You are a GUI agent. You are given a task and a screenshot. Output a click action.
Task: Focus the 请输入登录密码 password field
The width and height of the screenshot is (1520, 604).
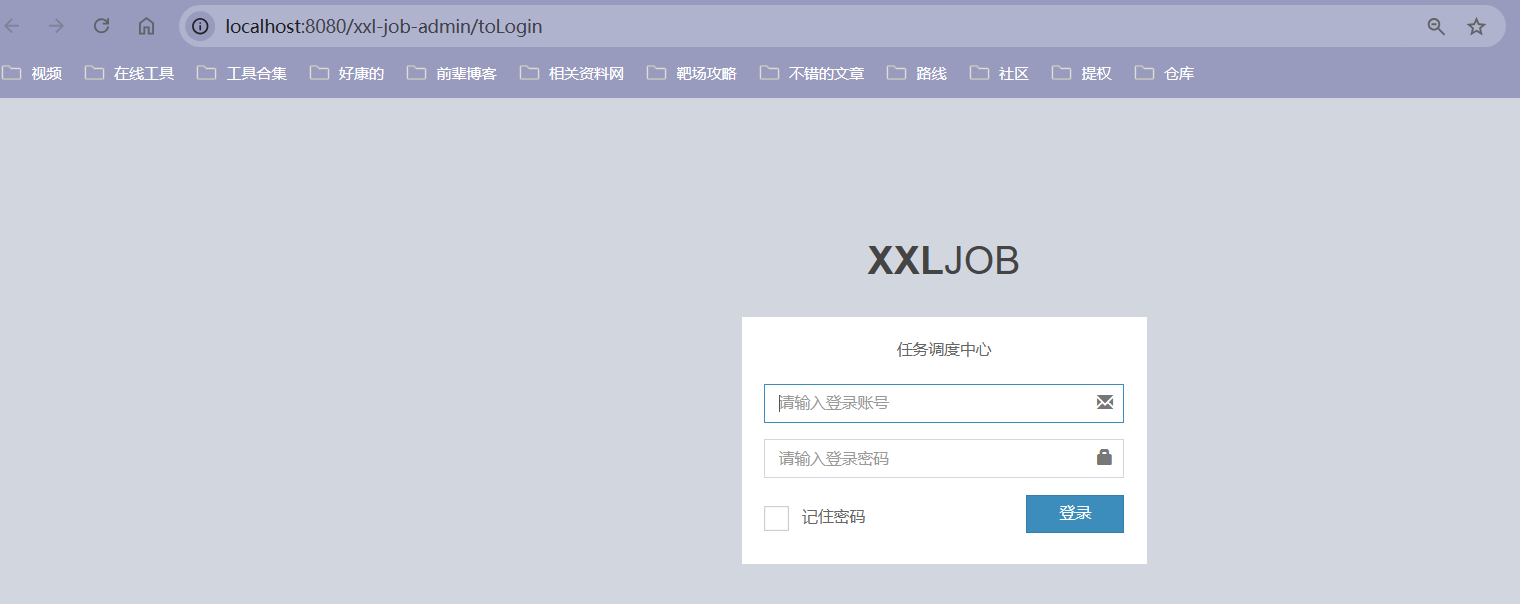click(x=943, y=459)
